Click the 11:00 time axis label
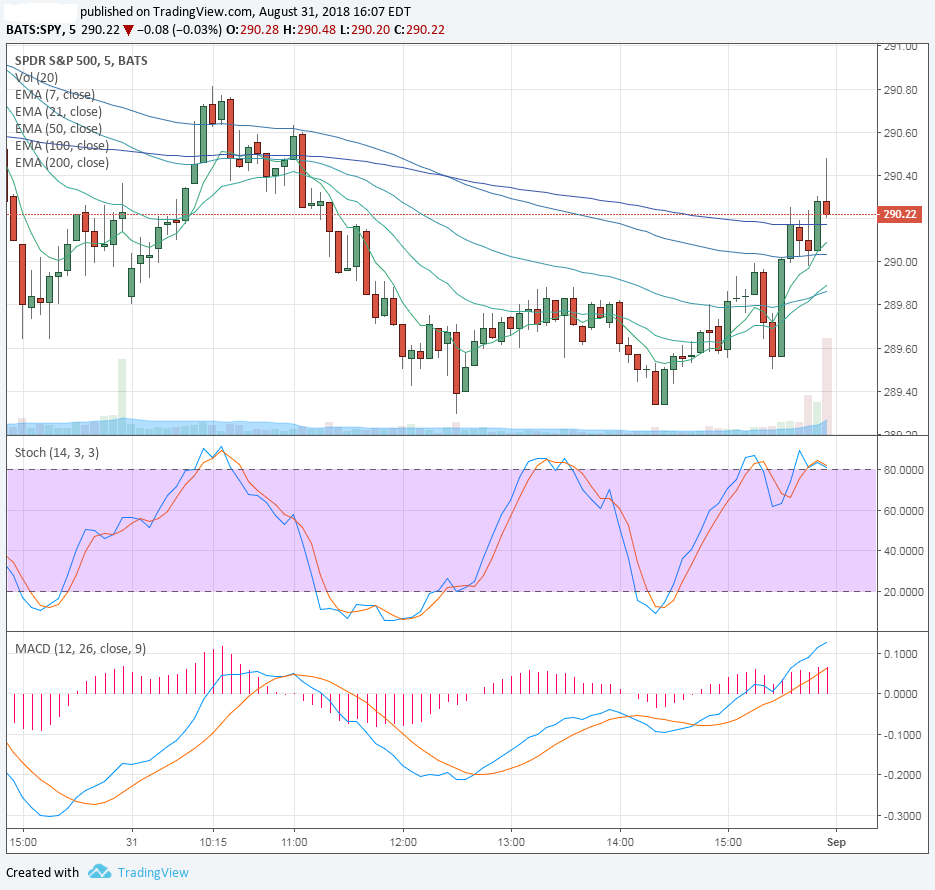Viewport: 935px width, 890px height. click(x=294, y=842)
